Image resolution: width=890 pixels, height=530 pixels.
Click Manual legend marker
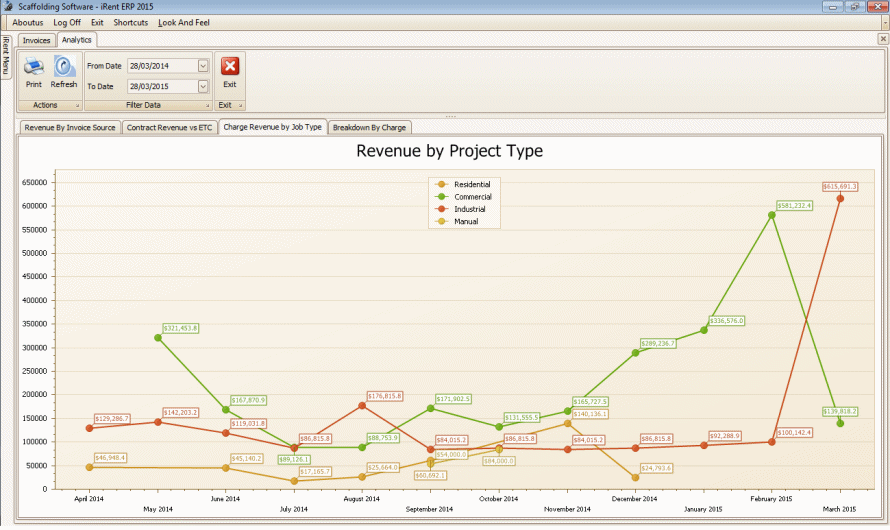click(x=441, y=222)
